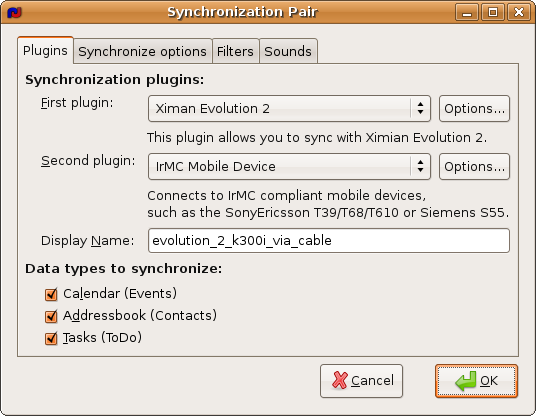Click the Display Name text field

[x=329, y=241]
